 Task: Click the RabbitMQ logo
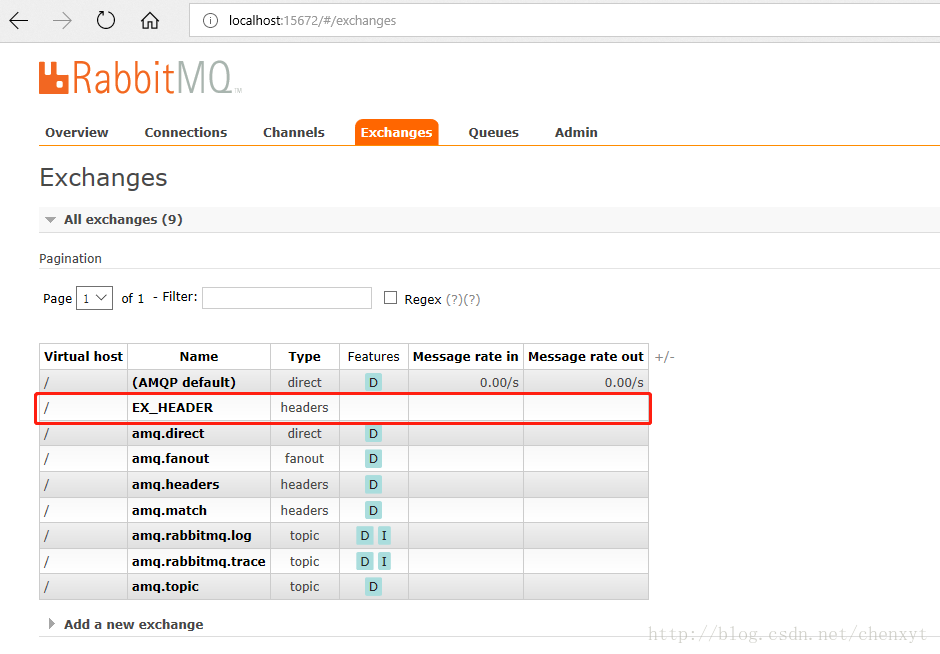[x=140, y=77]
